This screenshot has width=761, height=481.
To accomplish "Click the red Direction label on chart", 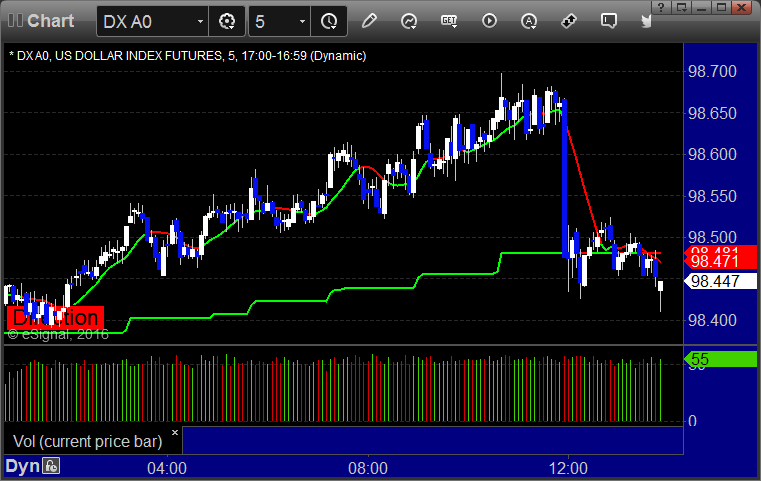I will pos(55,318).
